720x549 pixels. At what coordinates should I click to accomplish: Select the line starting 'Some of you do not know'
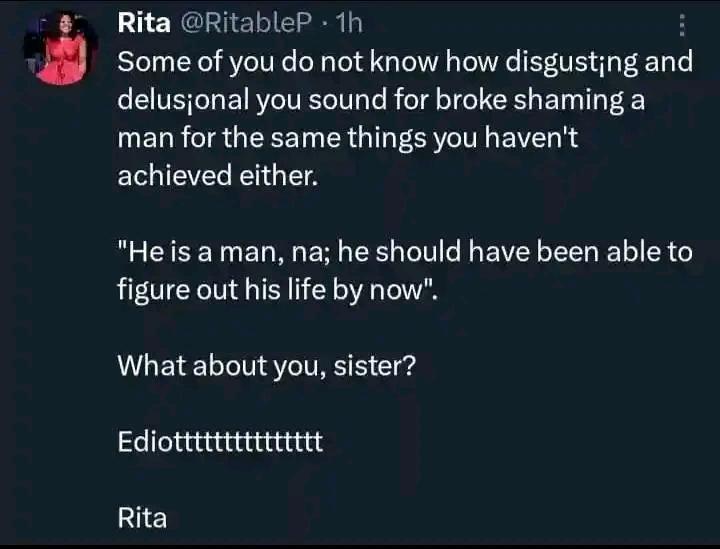[405, 62]
